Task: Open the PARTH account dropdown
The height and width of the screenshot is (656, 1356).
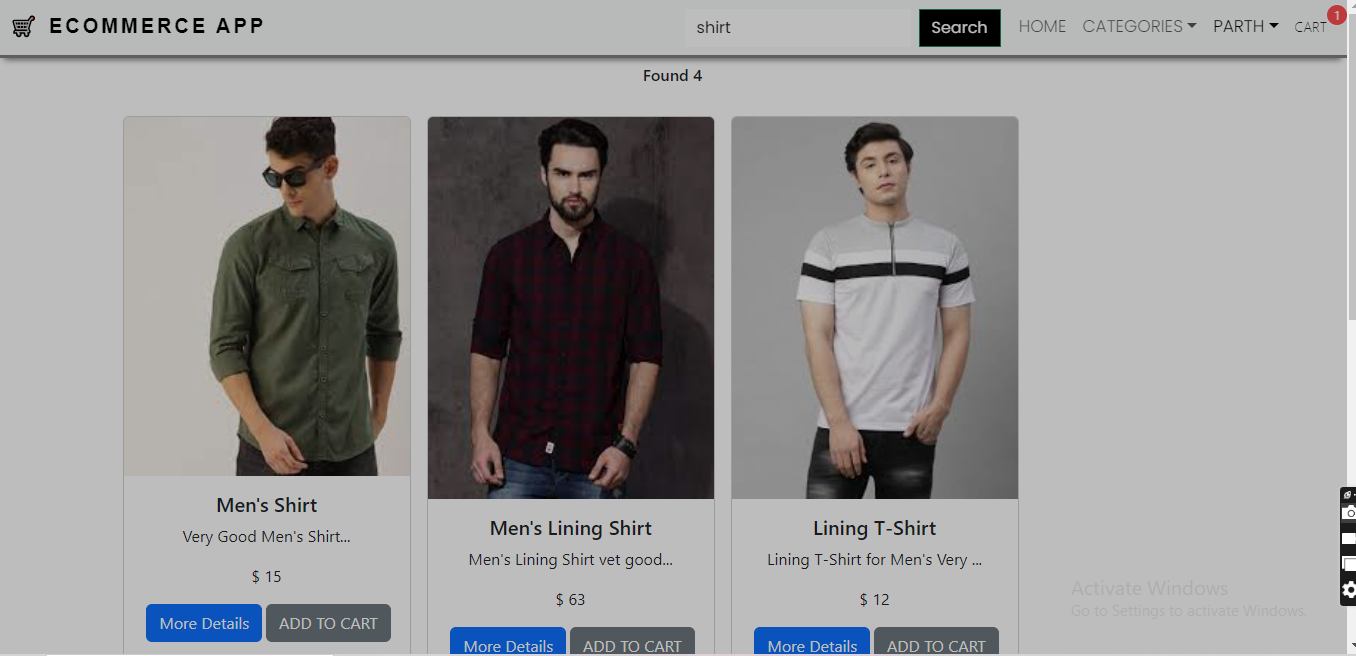Action: 1244,26
